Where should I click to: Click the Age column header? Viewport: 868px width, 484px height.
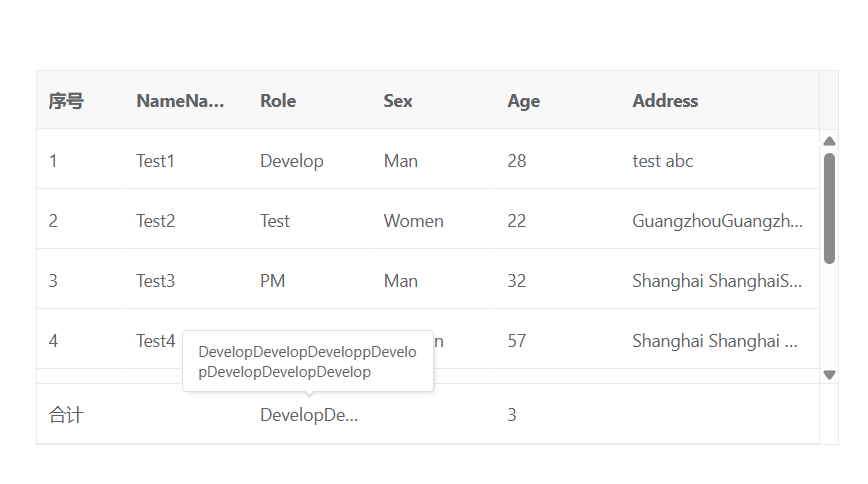[x=523, y=101]
